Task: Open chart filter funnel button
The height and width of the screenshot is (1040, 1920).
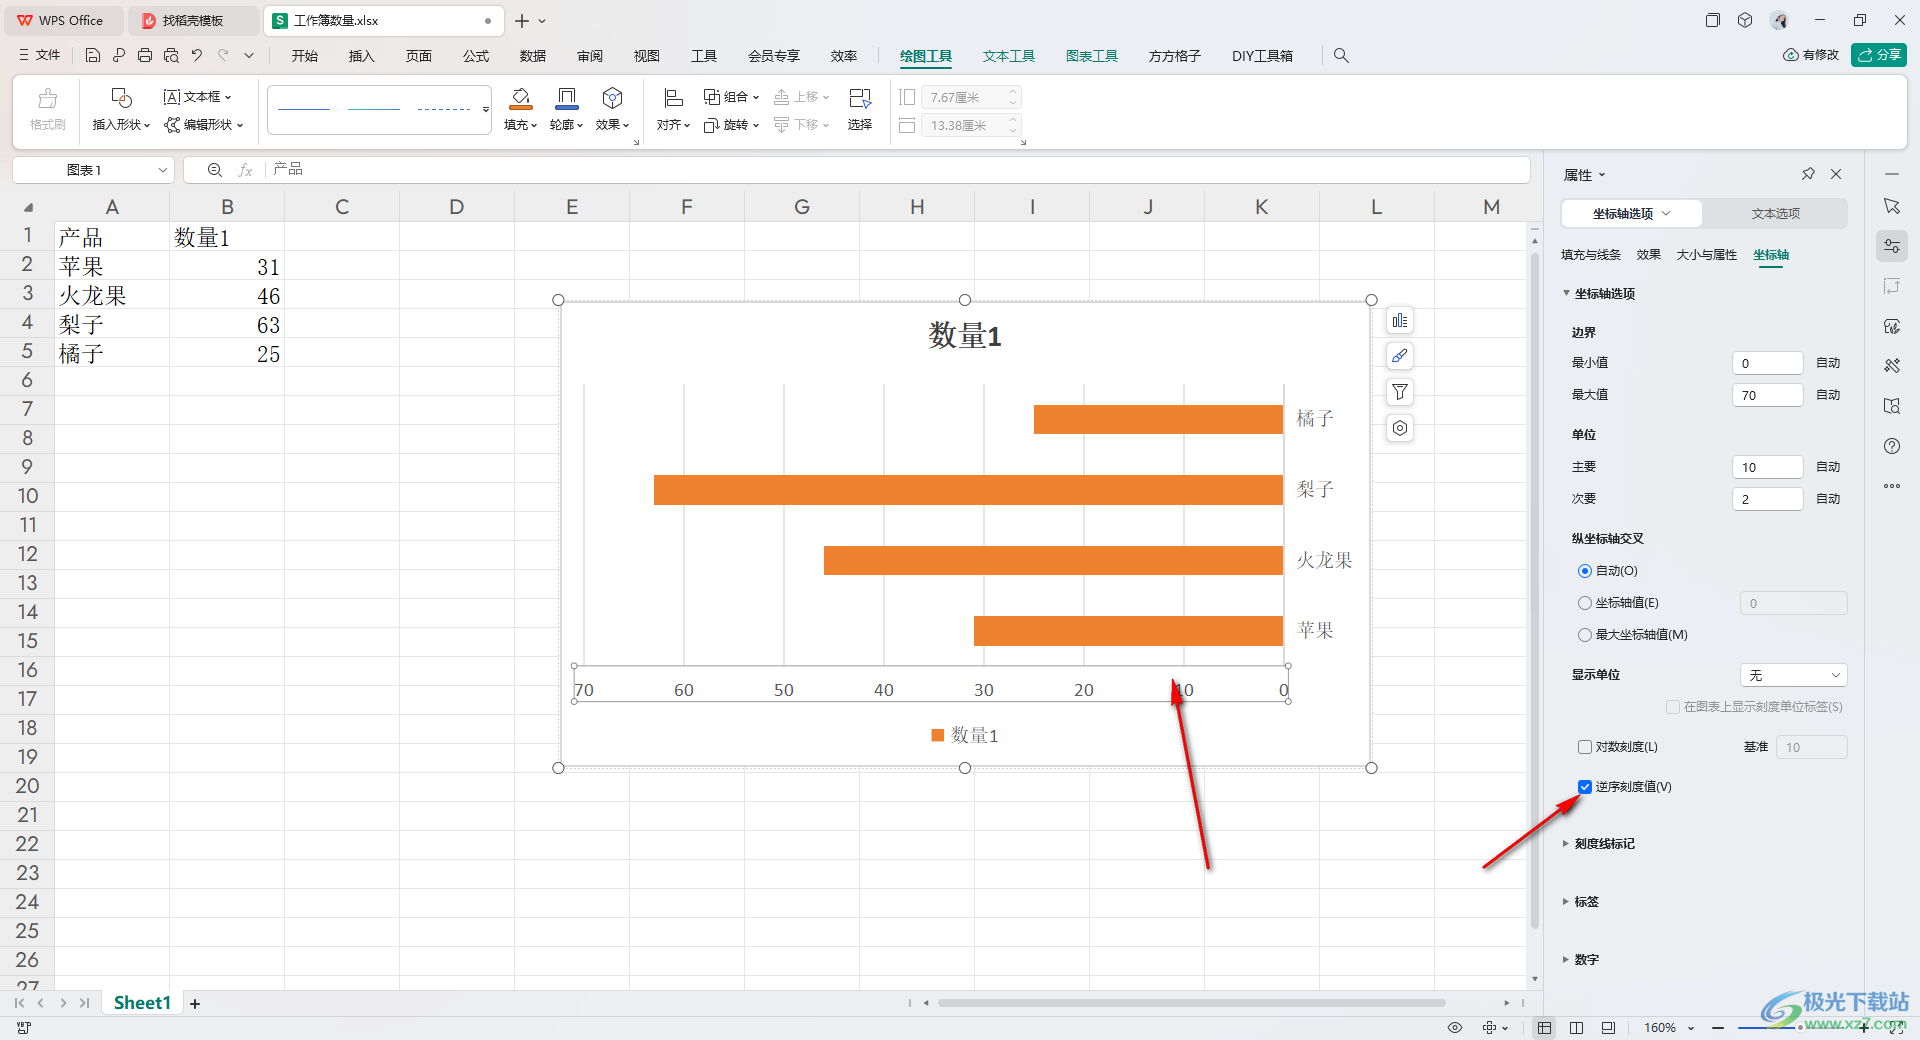Action: 1400,392
